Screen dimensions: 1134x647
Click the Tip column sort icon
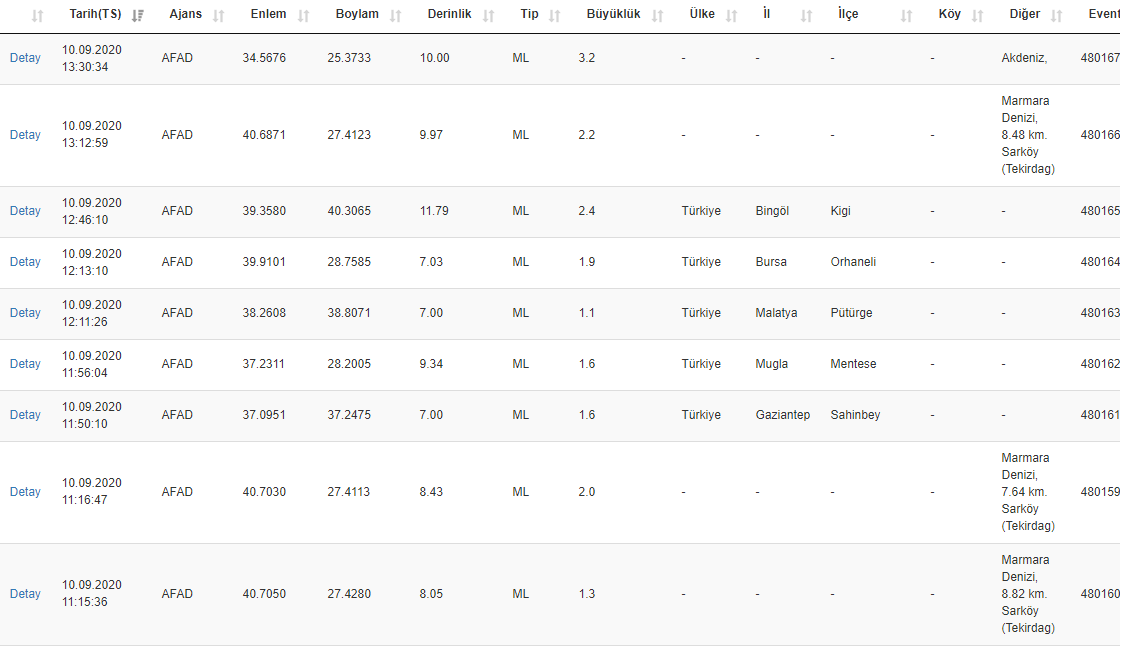(555, 16)
